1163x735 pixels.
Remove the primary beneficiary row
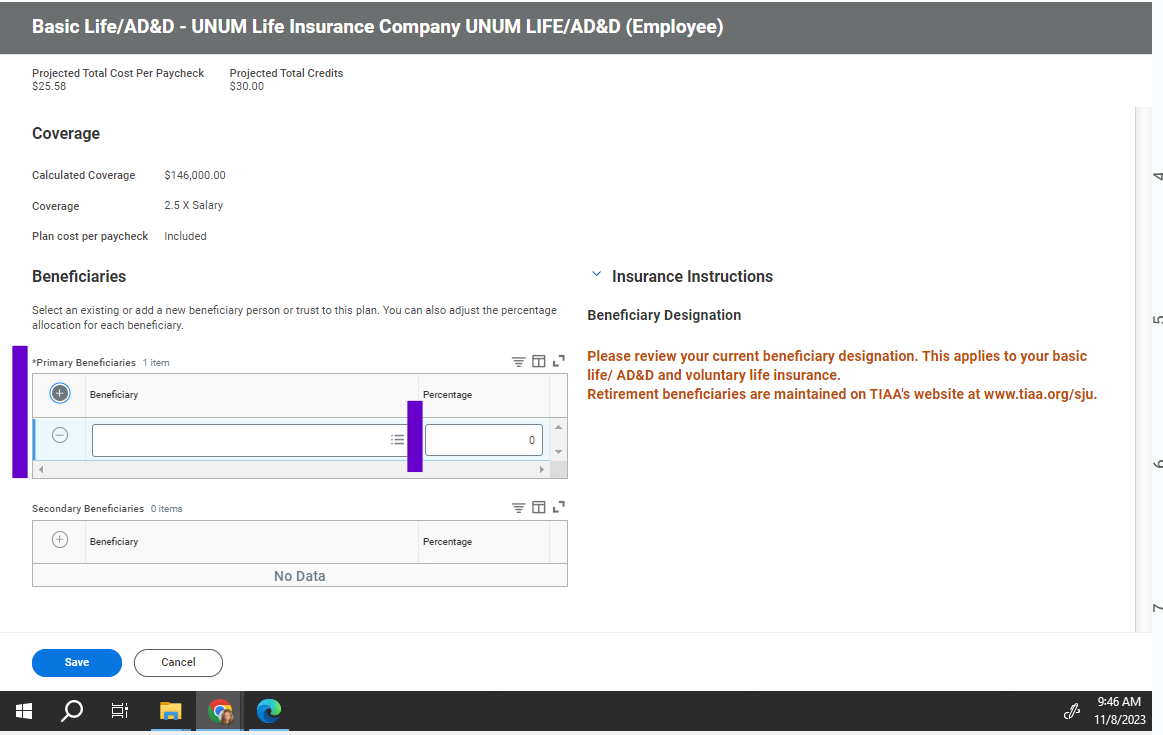pos(60,435)
